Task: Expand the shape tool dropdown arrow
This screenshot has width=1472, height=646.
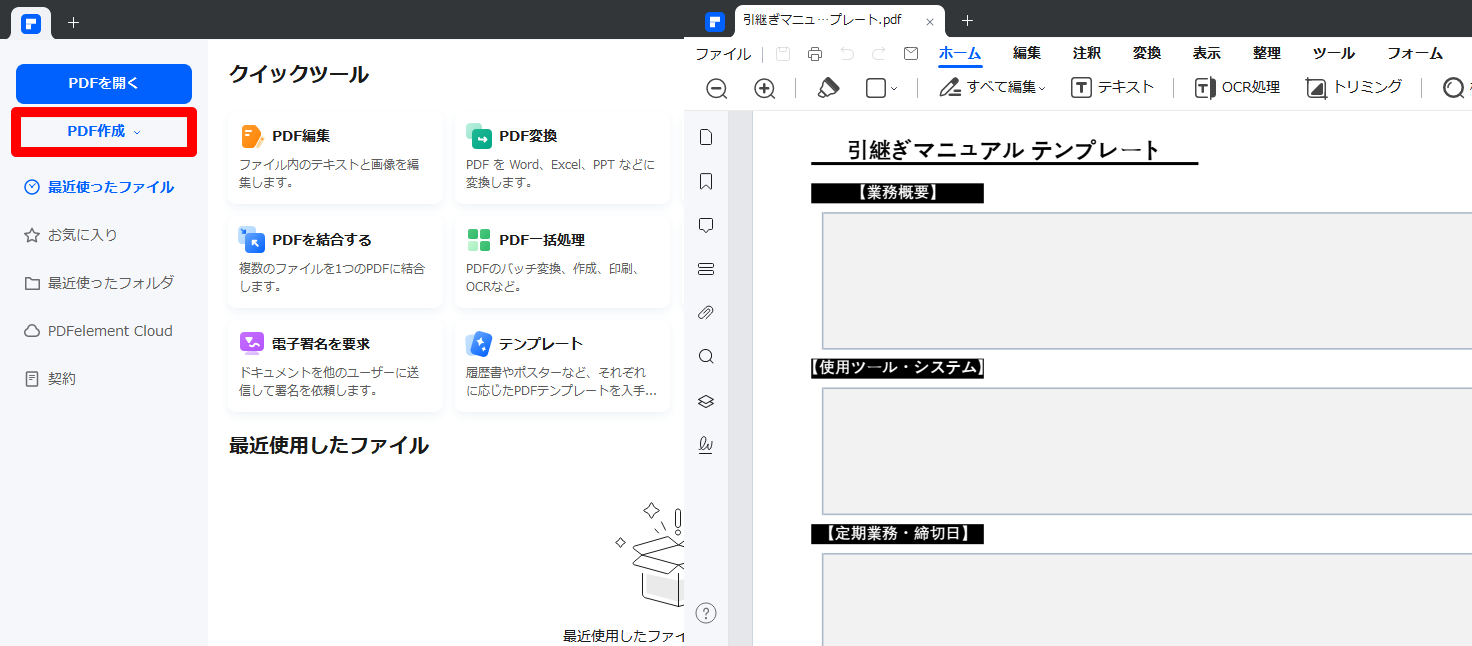Action: coord(894,89)
